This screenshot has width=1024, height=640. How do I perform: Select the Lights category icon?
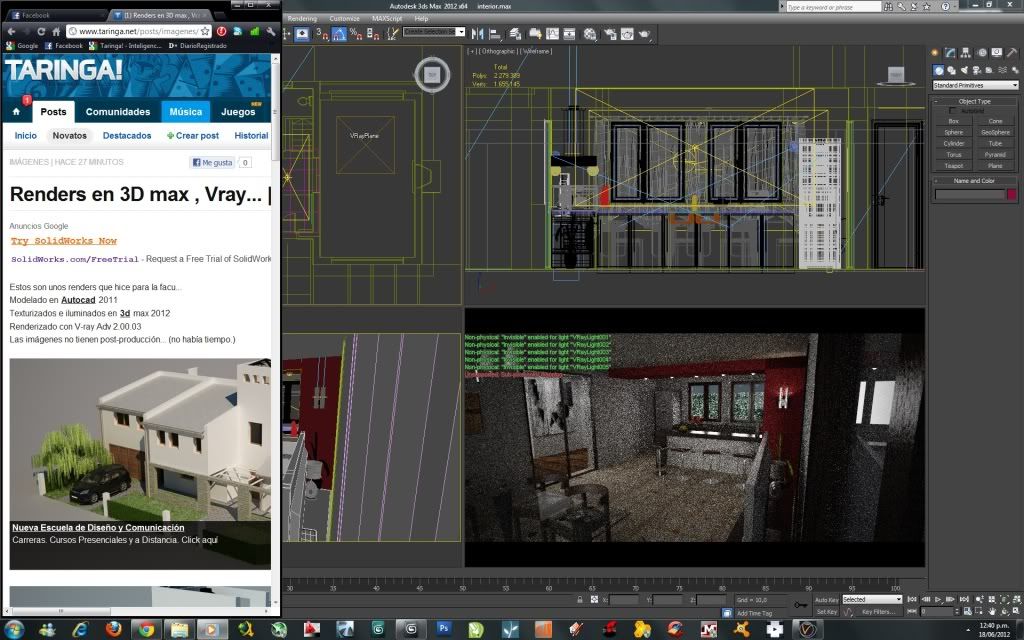pyautogui.click(x=964, y=70)
